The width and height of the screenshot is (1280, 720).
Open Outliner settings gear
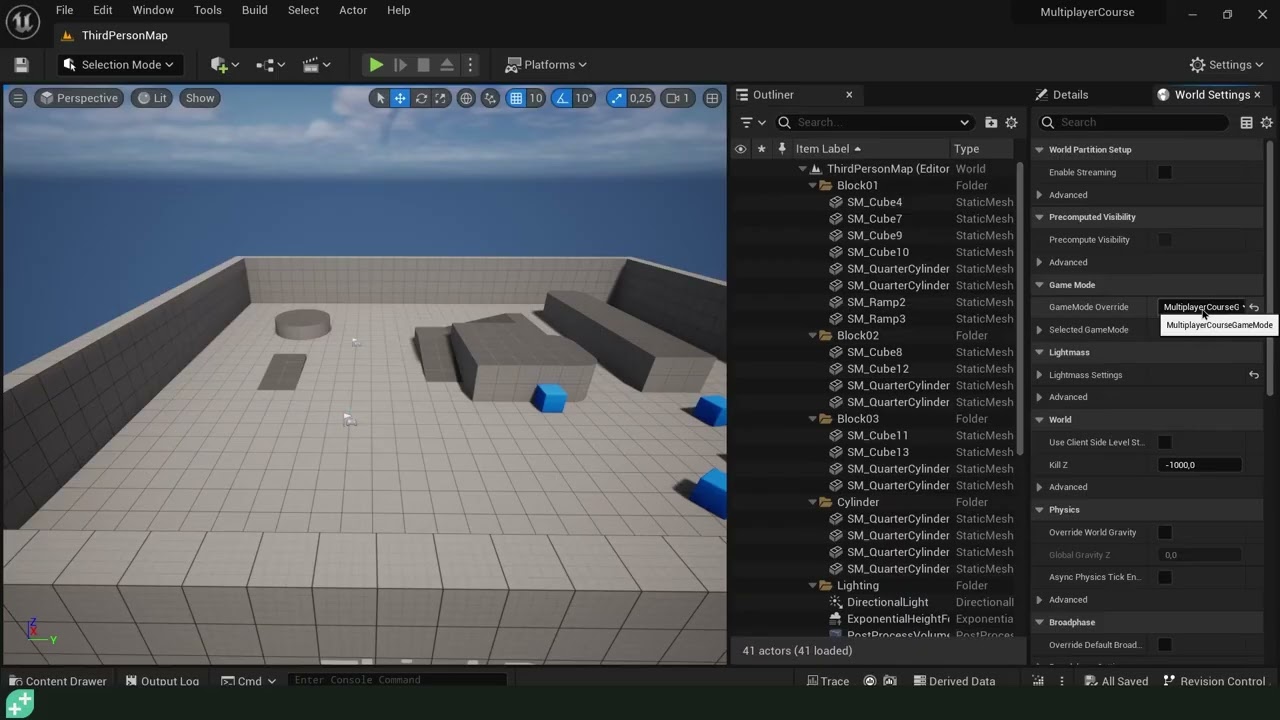(1011, 122)
